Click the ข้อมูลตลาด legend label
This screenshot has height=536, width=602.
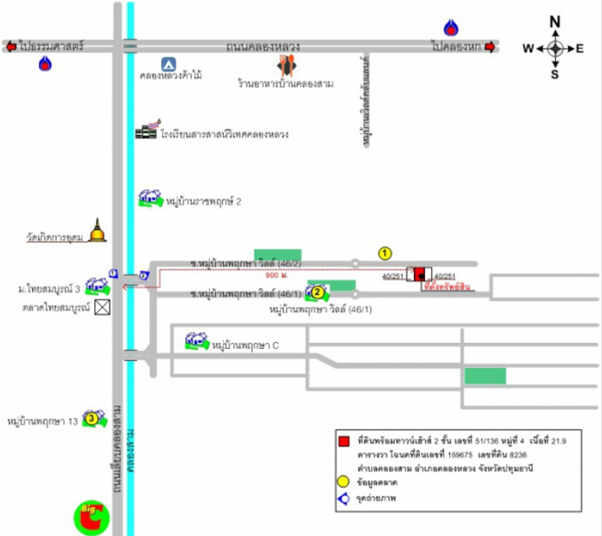pos(377,482)
